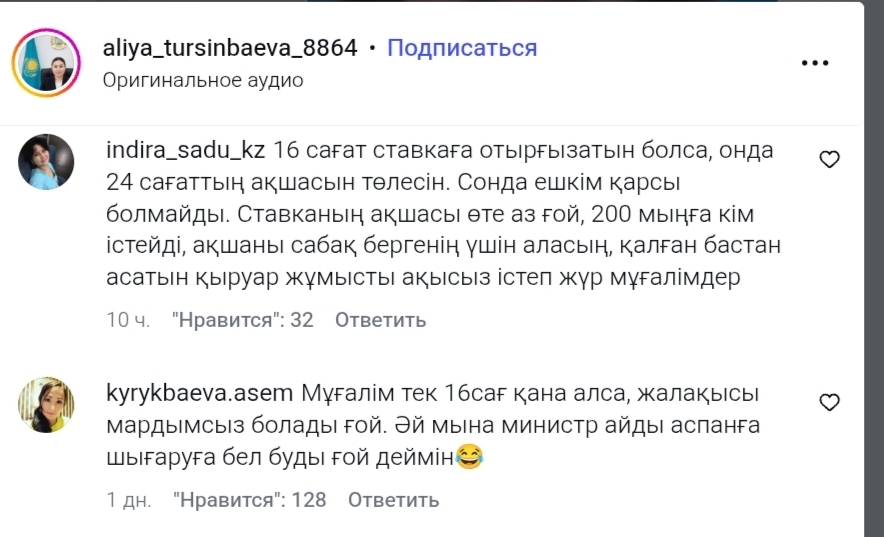Open aliya_tursinbaeva_8864's profile picture
Screen dimensions: 884x537
tap(46, 62)
